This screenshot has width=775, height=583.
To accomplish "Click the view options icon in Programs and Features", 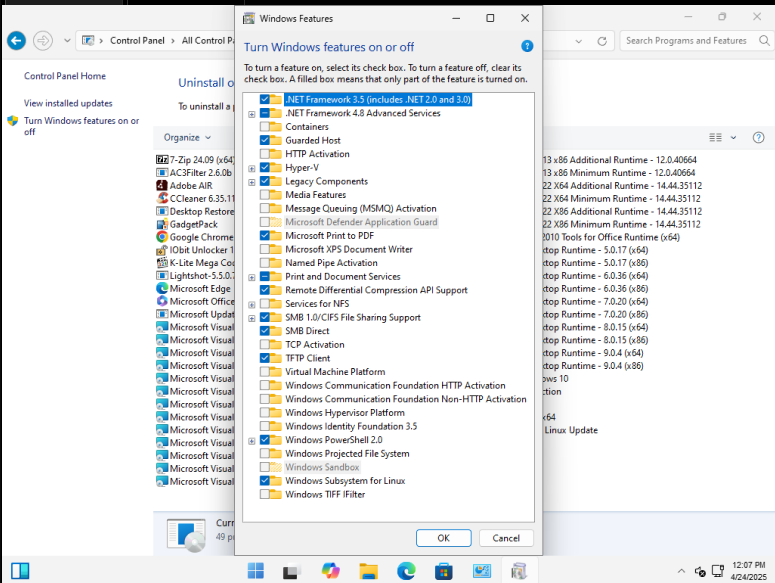I will click(x=715, y=137).
